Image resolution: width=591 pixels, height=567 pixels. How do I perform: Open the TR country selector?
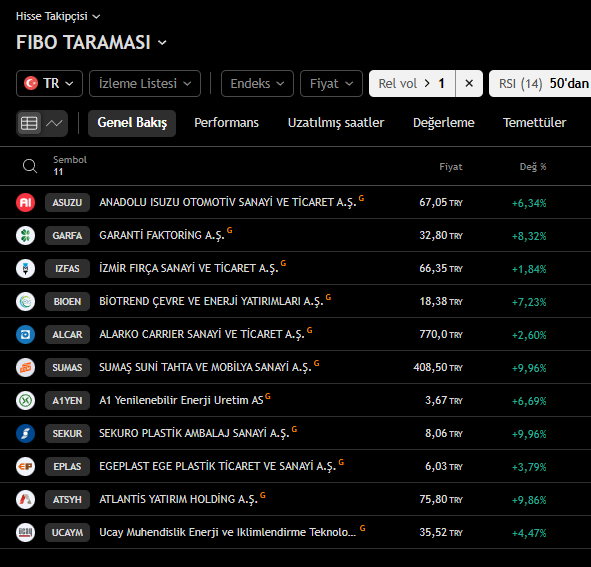pos(49,83)
